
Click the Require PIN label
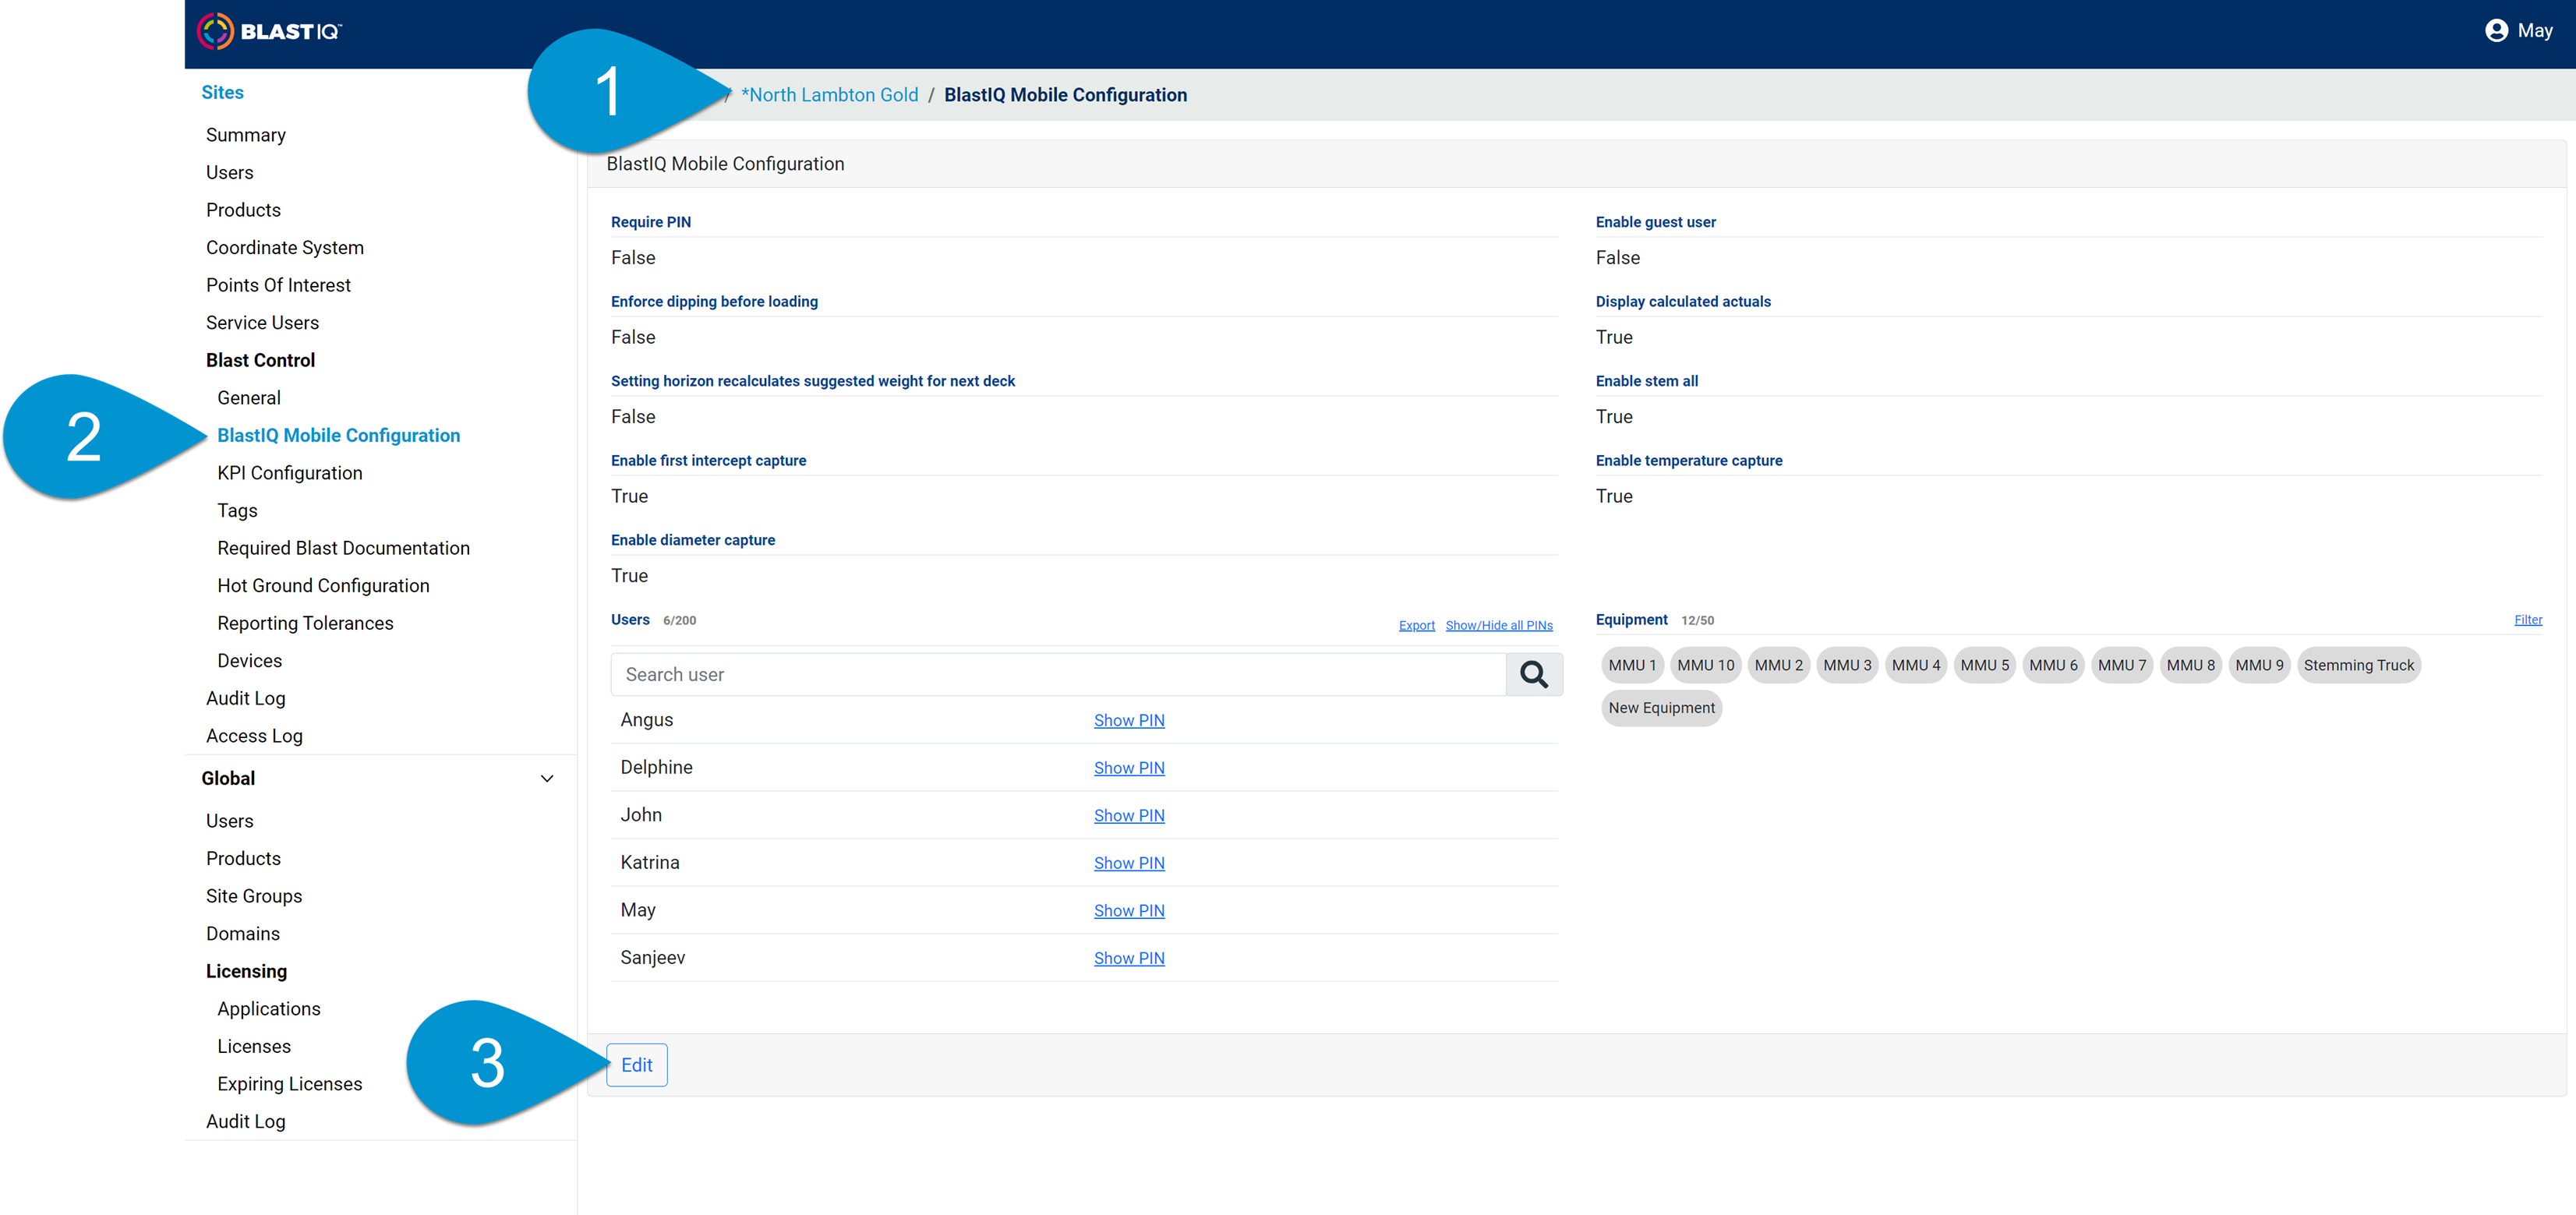pyautogui.click(x=651, y=222)
